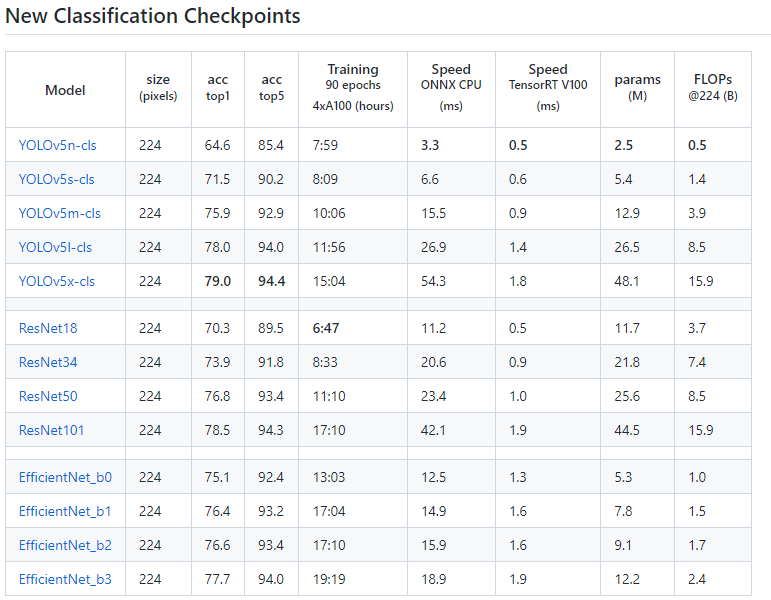Viewport: 771px width, 600px height.
Task: Select the 75.1 top1 accuracy cell
Action: point(217,477)
